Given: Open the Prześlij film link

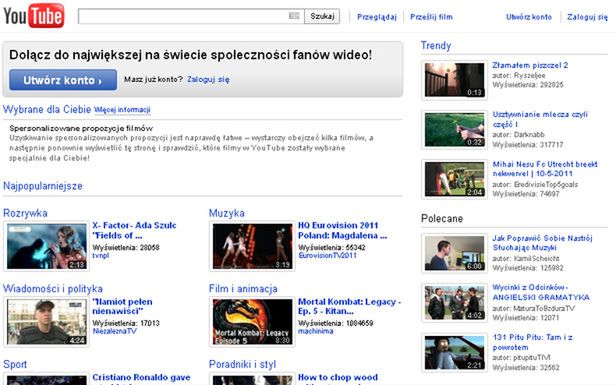Looking at the screenshot, I should (x=431, y=17).
